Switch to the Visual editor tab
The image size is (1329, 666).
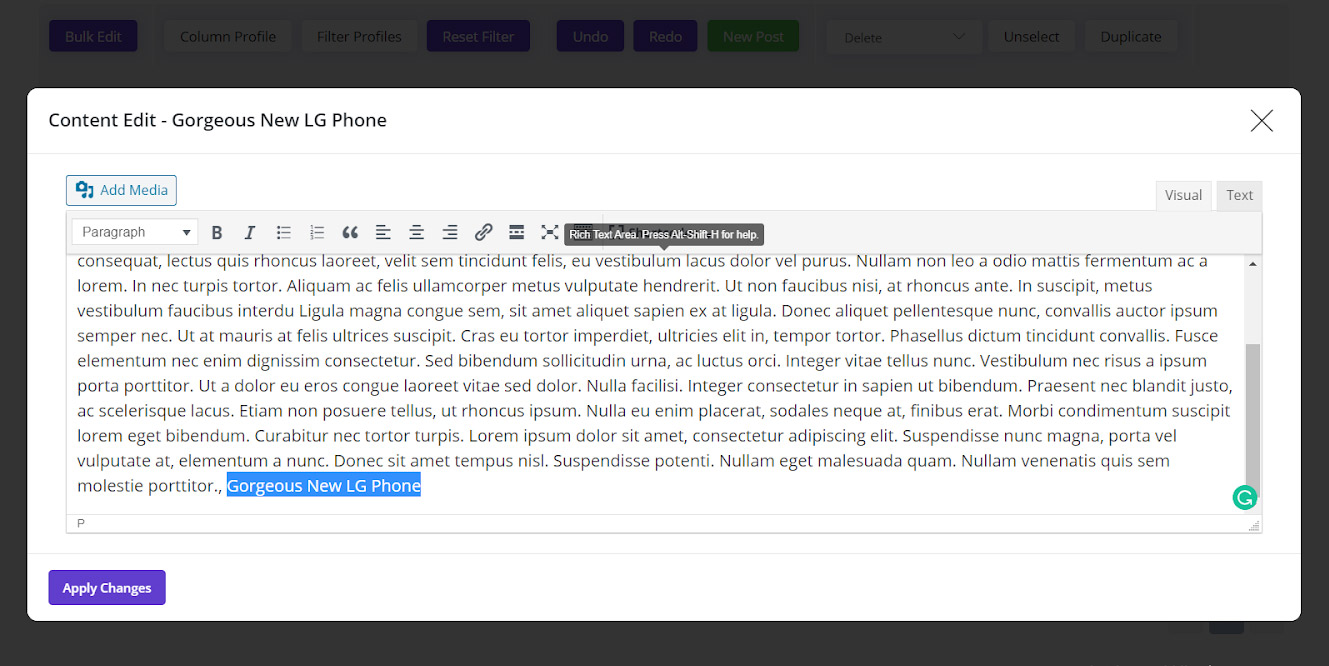point(1183,195)
